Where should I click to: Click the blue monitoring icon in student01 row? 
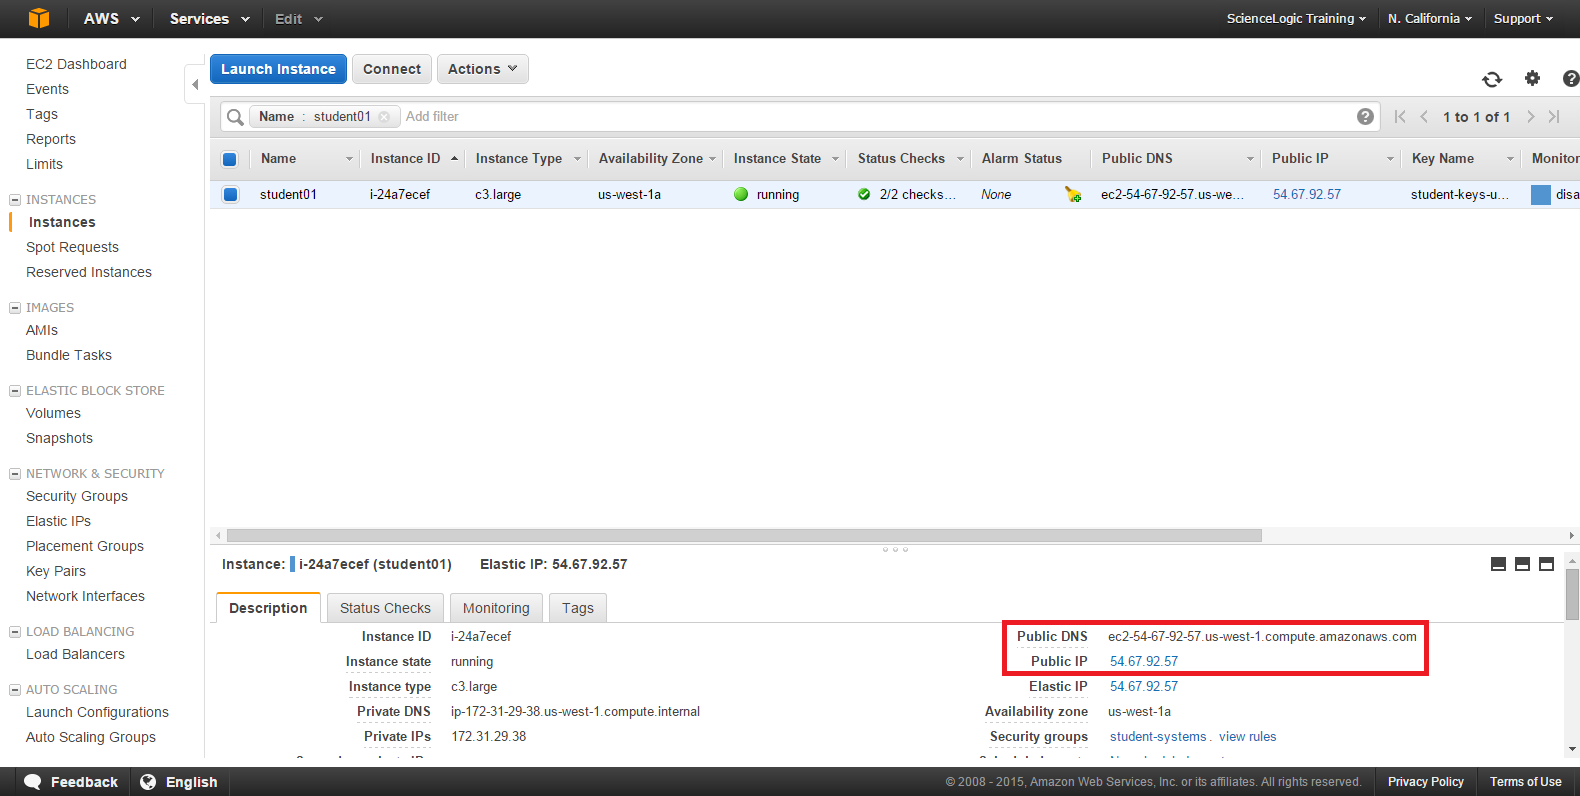(x=1541, y=194)
